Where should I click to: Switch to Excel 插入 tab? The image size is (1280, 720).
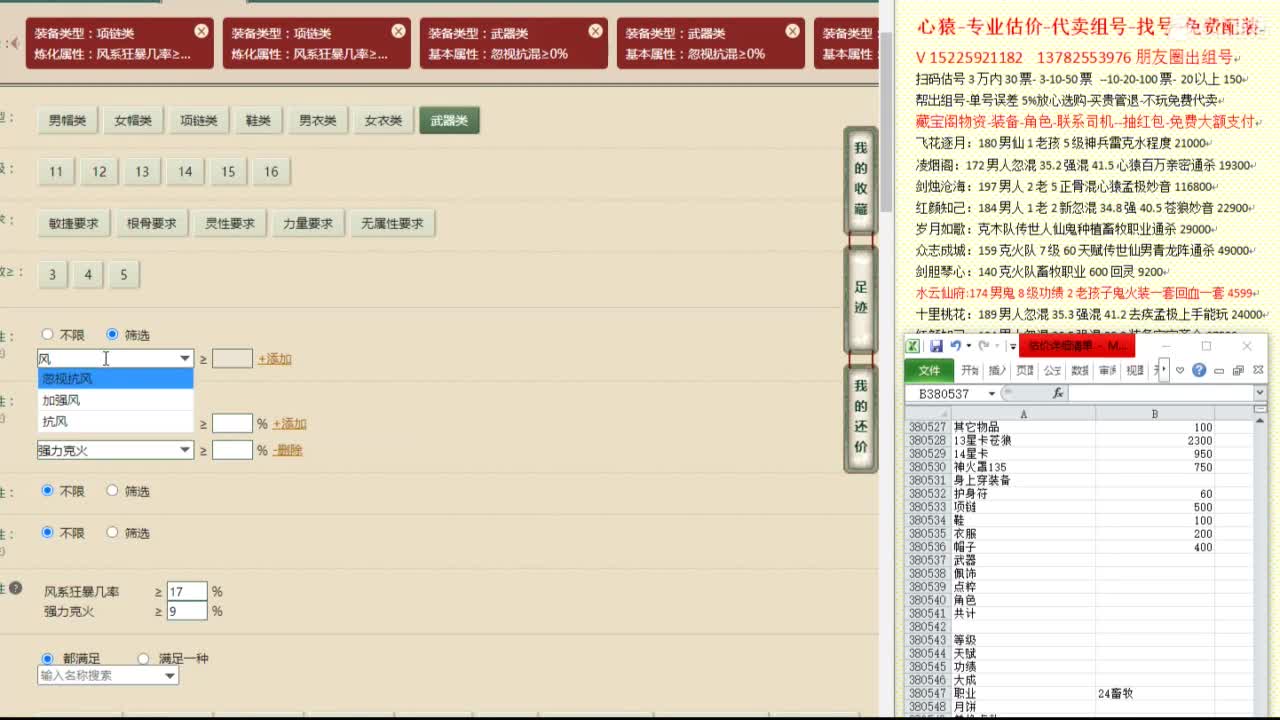point(998,370)
